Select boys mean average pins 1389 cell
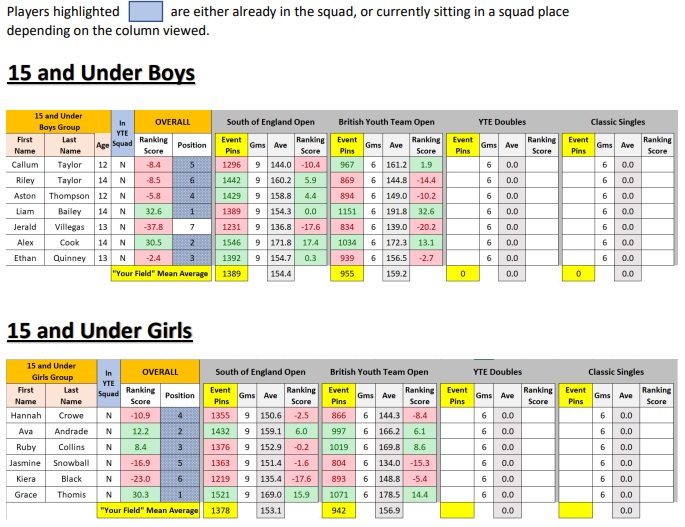This screenshot has width=685, height=527. [232, 274]
